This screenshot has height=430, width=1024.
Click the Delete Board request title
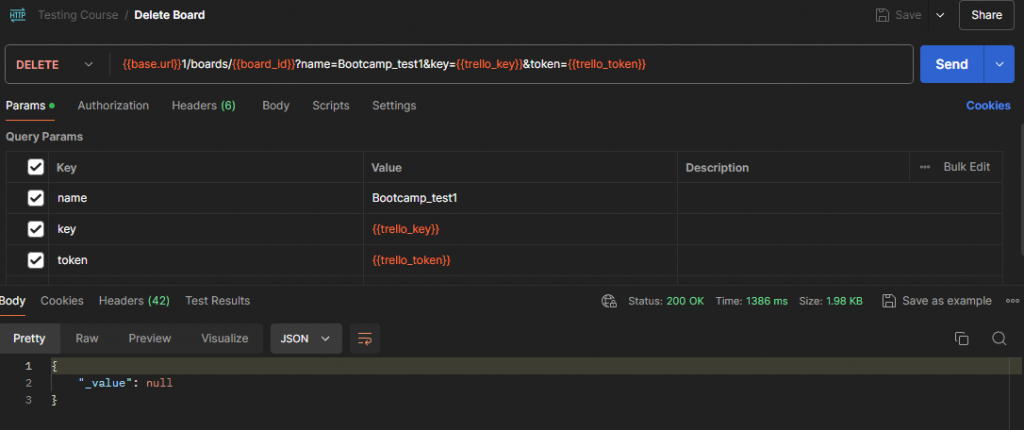[169, 14]
